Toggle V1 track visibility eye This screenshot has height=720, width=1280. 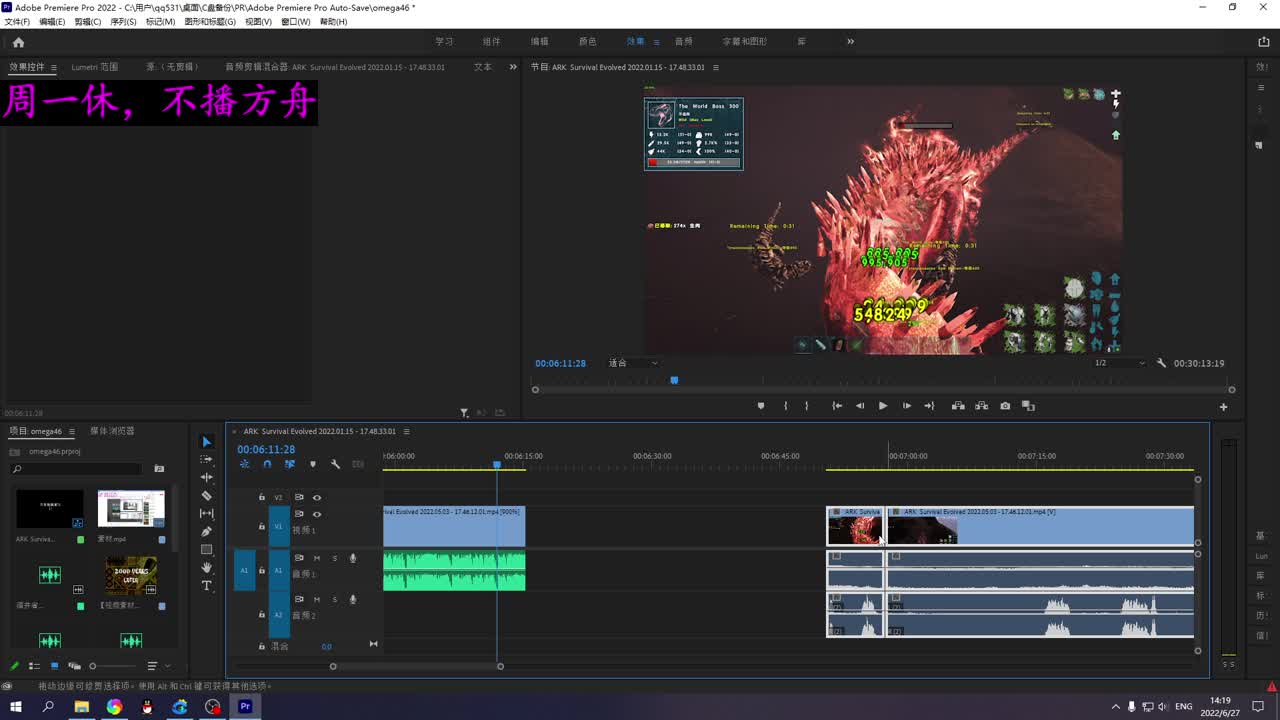(317, 514)
